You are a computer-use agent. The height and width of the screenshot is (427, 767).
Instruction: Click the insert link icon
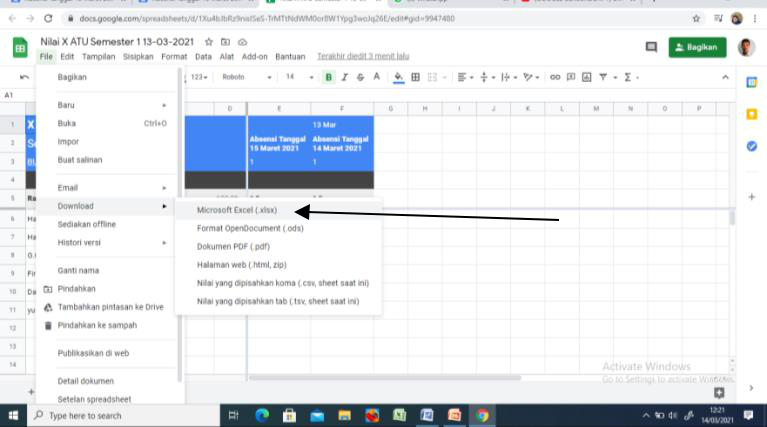coord(555,77)
